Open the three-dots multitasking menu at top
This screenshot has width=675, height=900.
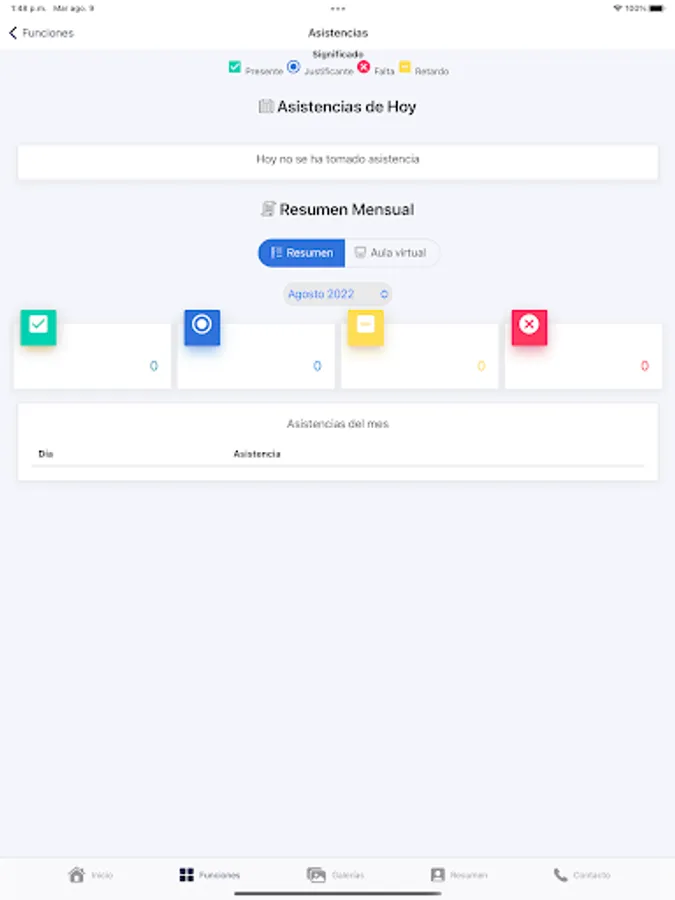(338, 9)
